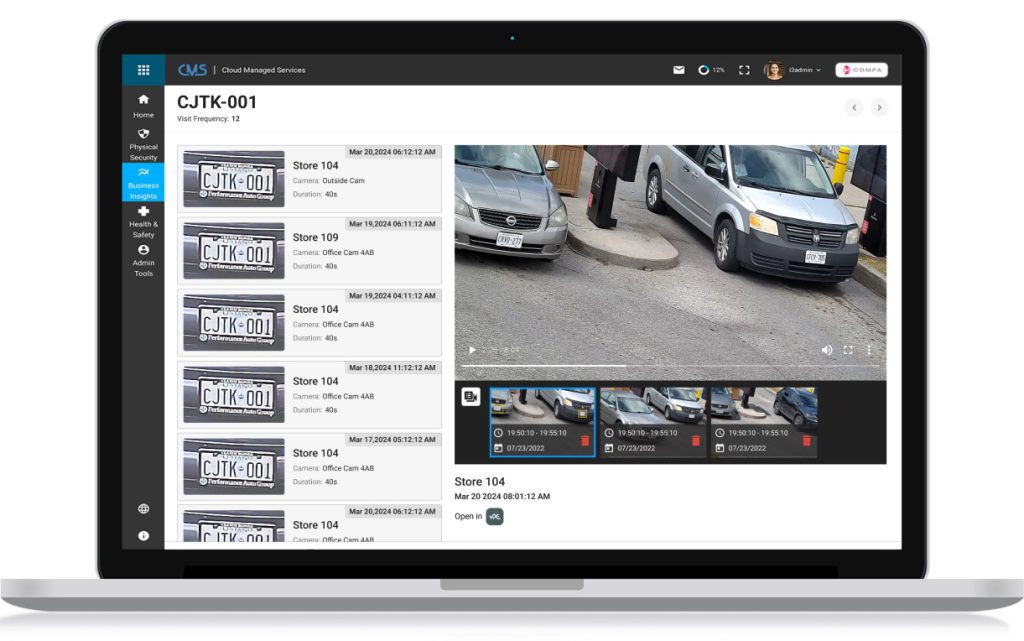Screen dimensions: 1024x641
Task: Select the Business Insights sidebar icon
Action: pos(143,181)
